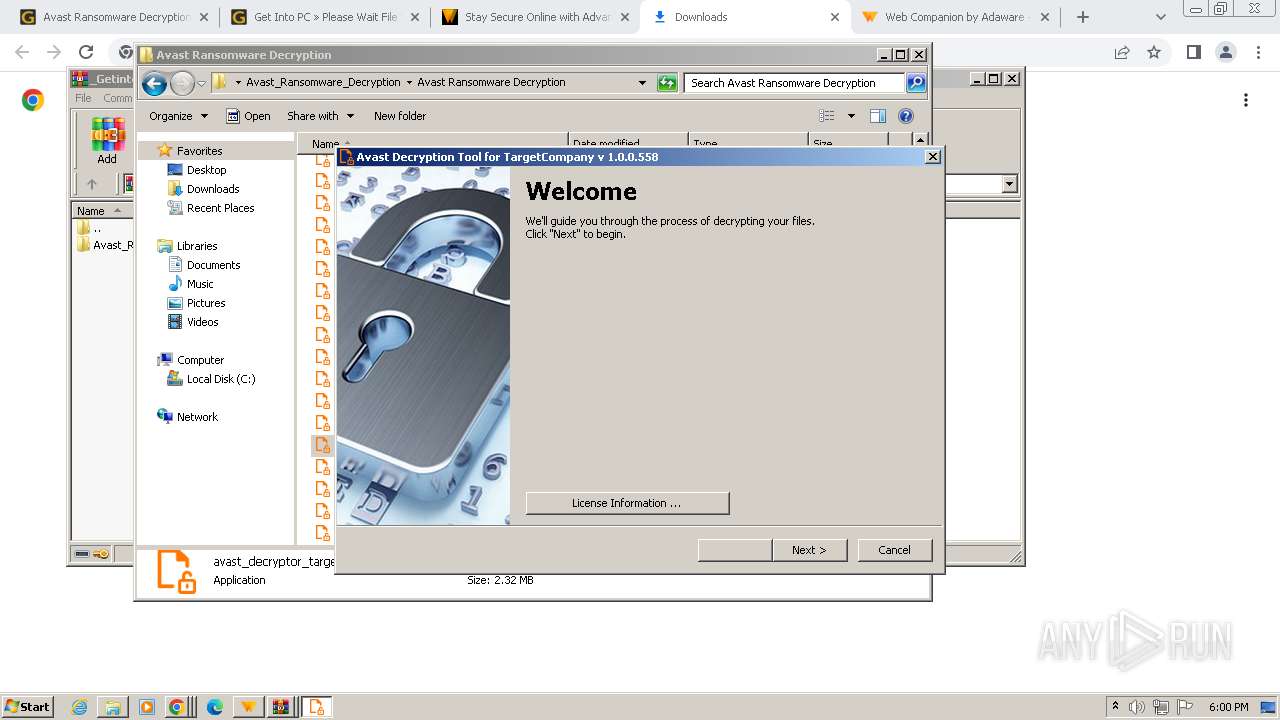Select the highlighted decryptor file icon

(322, 445)
